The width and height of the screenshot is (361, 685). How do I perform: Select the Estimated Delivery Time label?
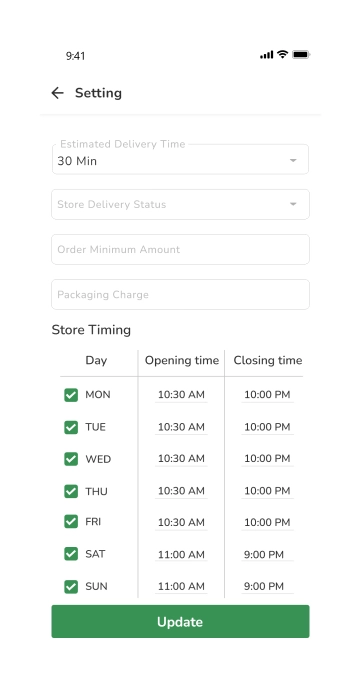coord(123,144)
